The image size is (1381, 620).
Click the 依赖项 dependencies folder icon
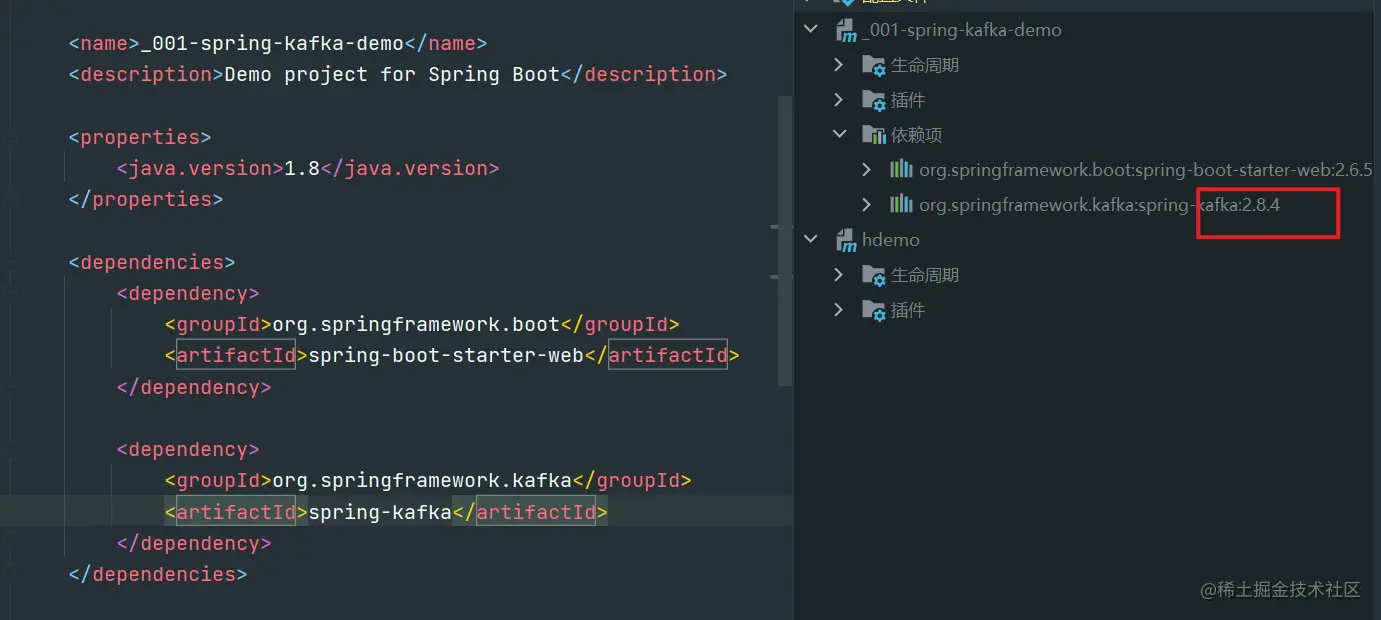(x=874, y=135)
